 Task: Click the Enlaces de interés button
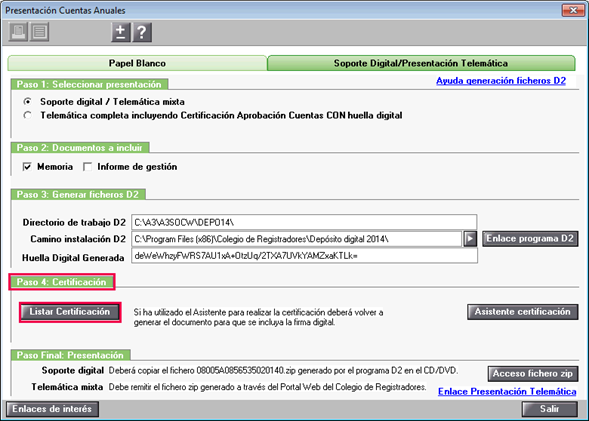(x=52, y=409)
